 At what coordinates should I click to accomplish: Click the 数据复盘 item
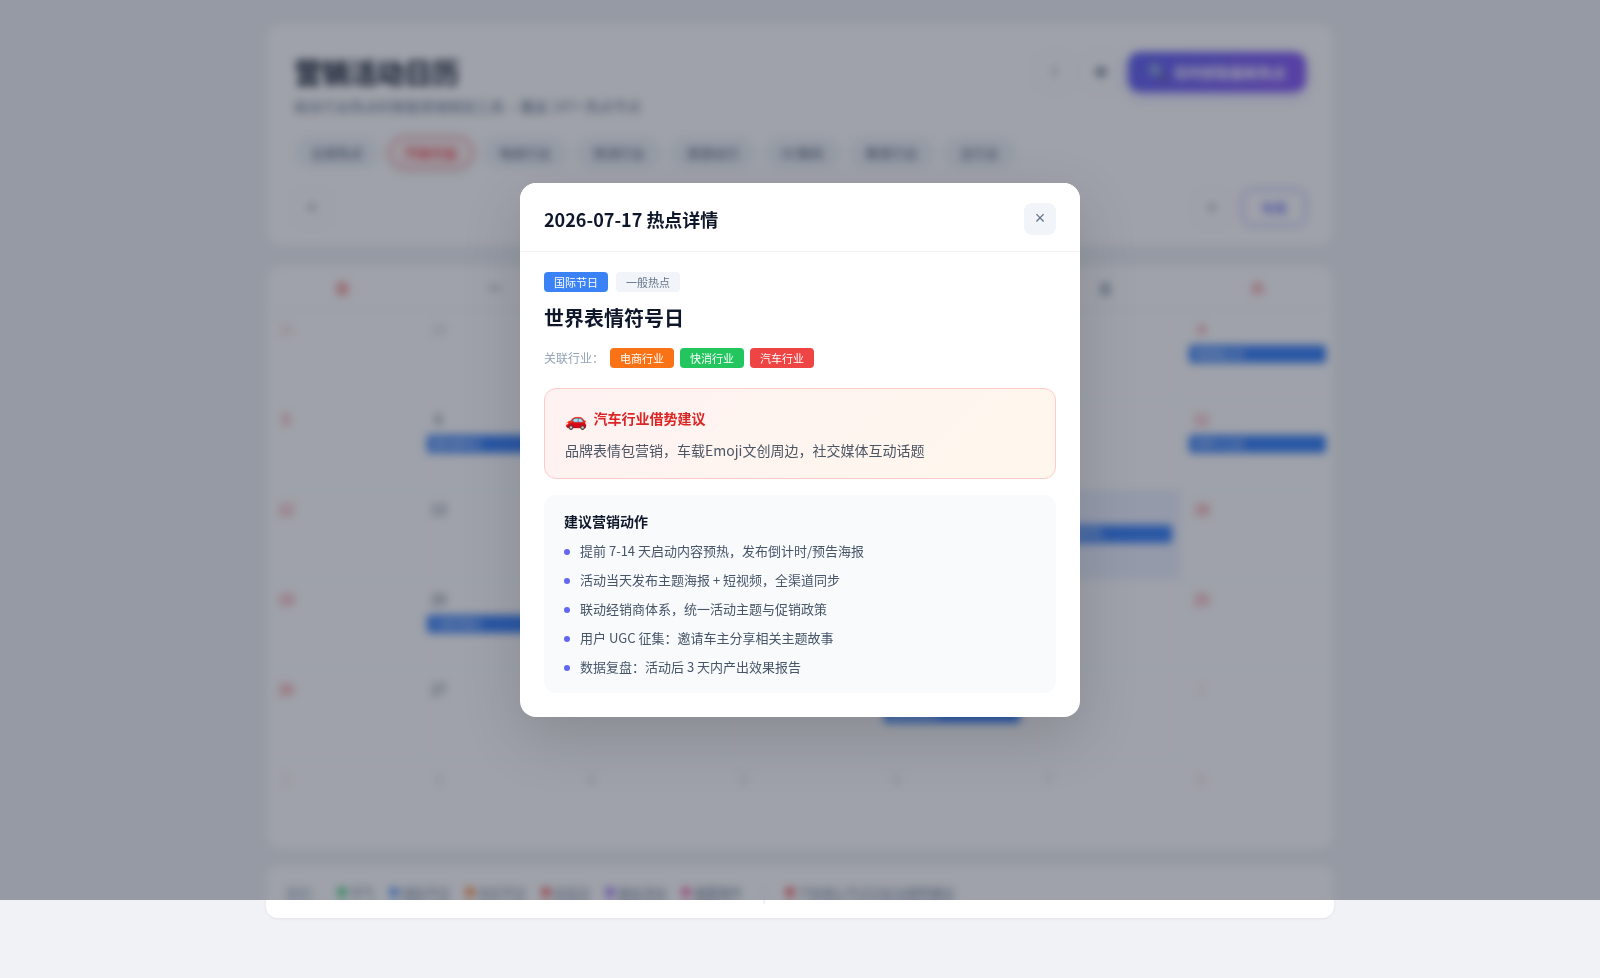pos(683,668)
